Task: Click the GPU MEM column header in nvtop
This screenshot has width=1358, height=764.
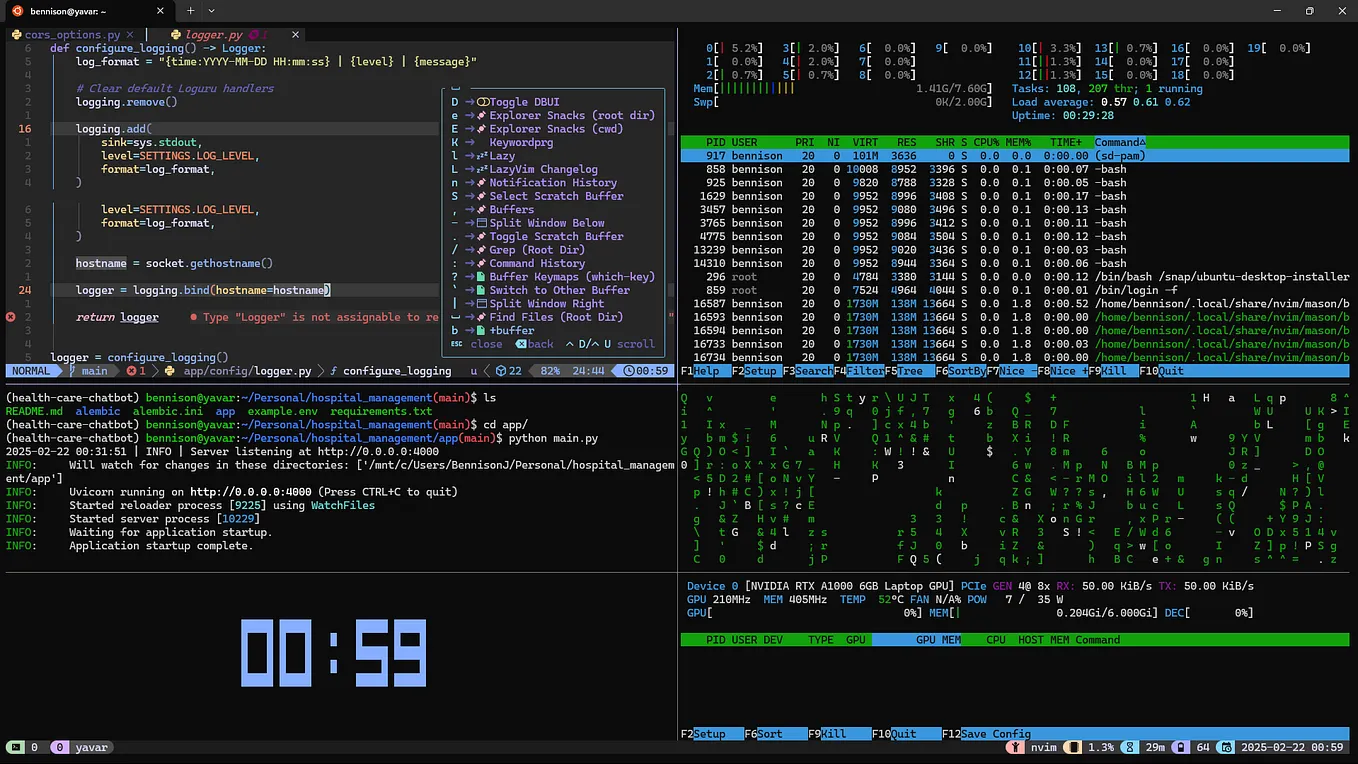Action: 937,640
